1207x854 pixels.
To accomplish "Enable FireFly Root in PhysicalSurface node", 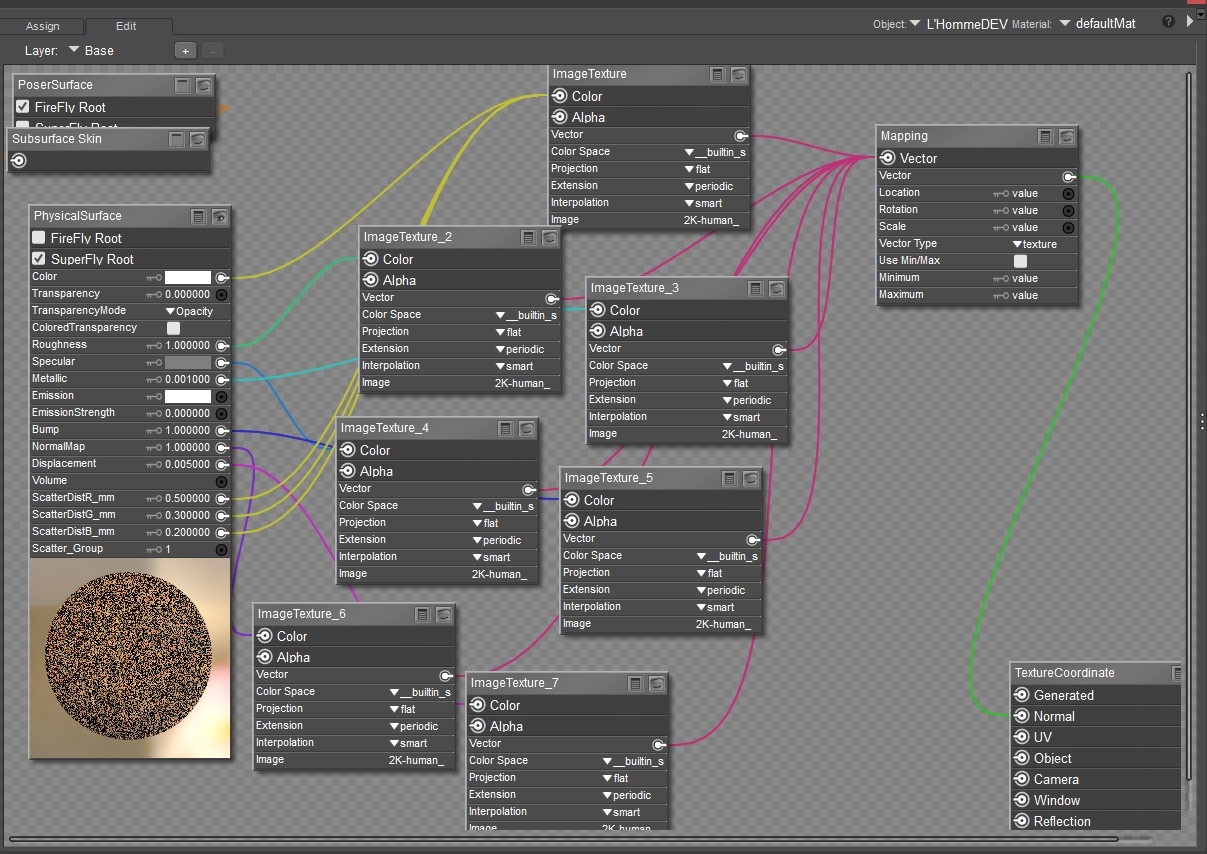I will tap(39, 238).
